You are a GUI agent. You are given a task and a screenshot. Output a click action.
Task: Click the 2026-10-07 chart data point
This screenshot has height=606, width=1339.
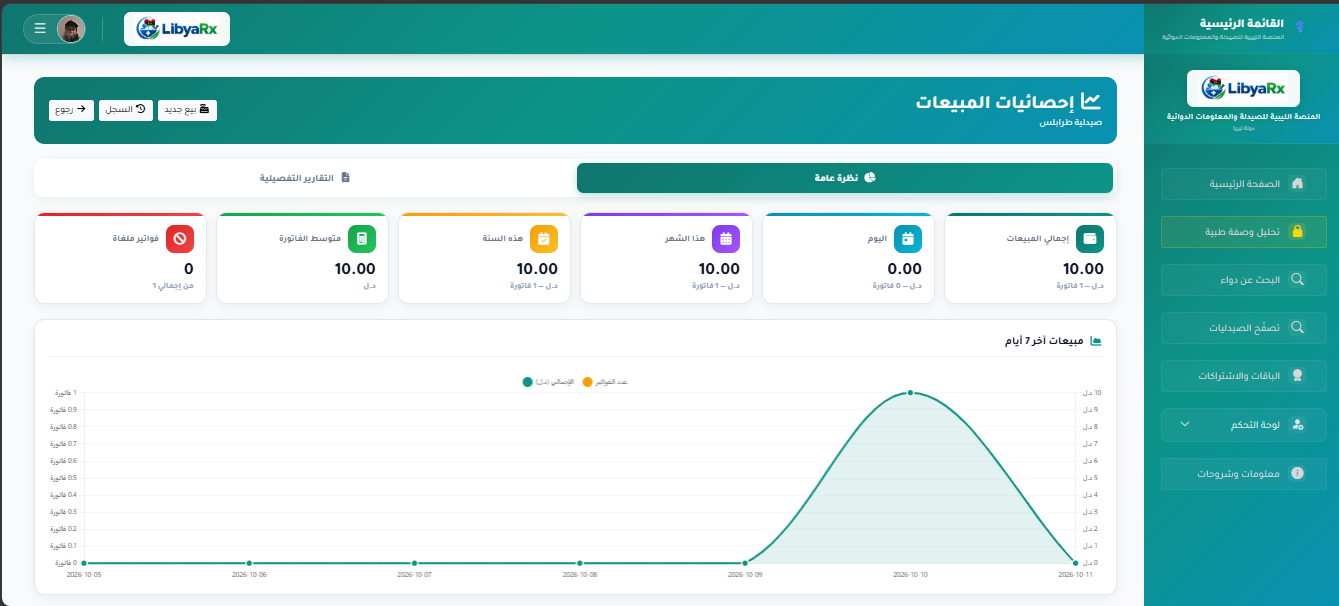(x=414, y=563)
